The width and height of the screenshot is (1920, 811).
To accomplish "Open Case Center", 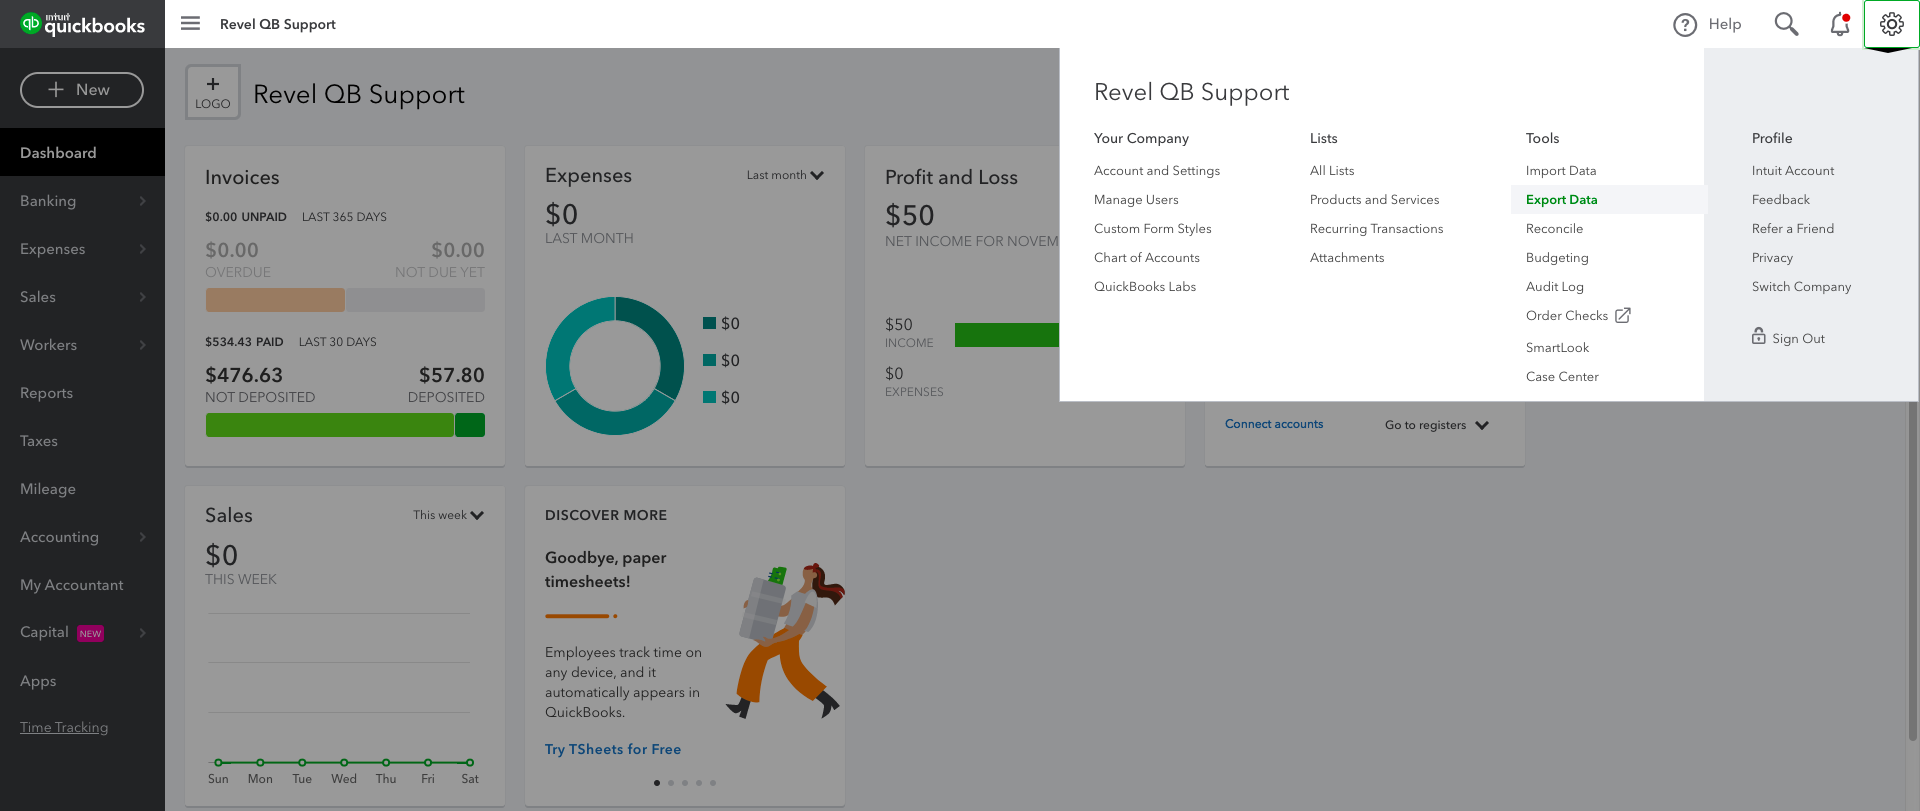I will (x=1562, y=377).
